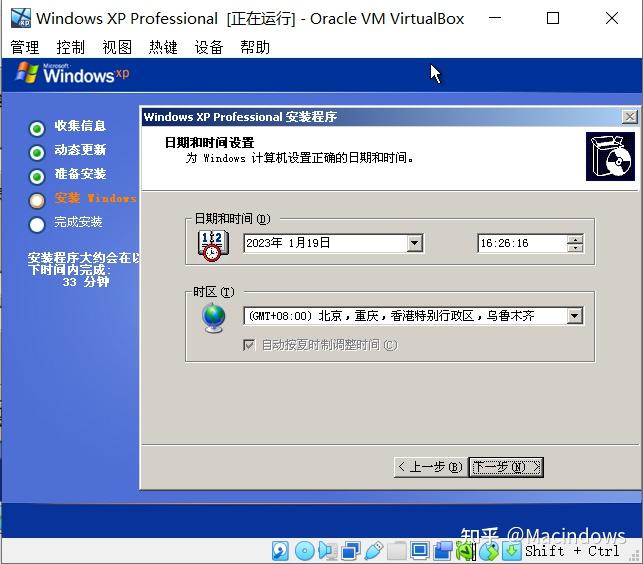643x564 pixels.
Task: Close the XP setup dialog
Action: tap(629, 117)
